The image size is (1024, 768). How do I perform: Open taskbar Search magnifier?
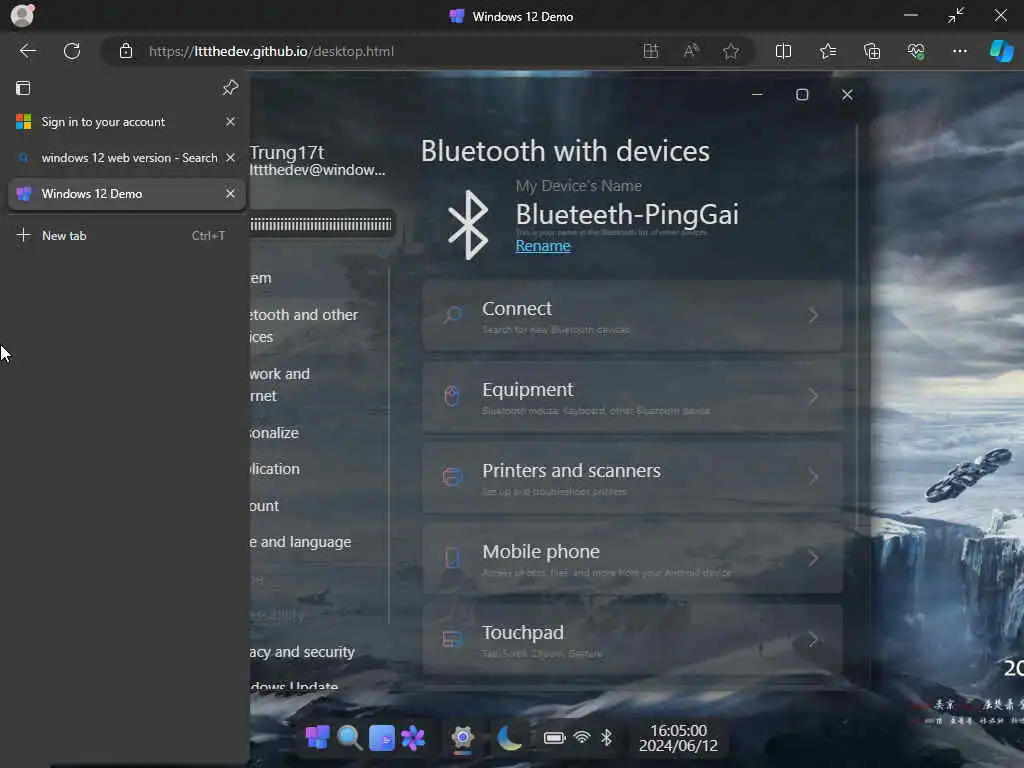coord(349,738)
